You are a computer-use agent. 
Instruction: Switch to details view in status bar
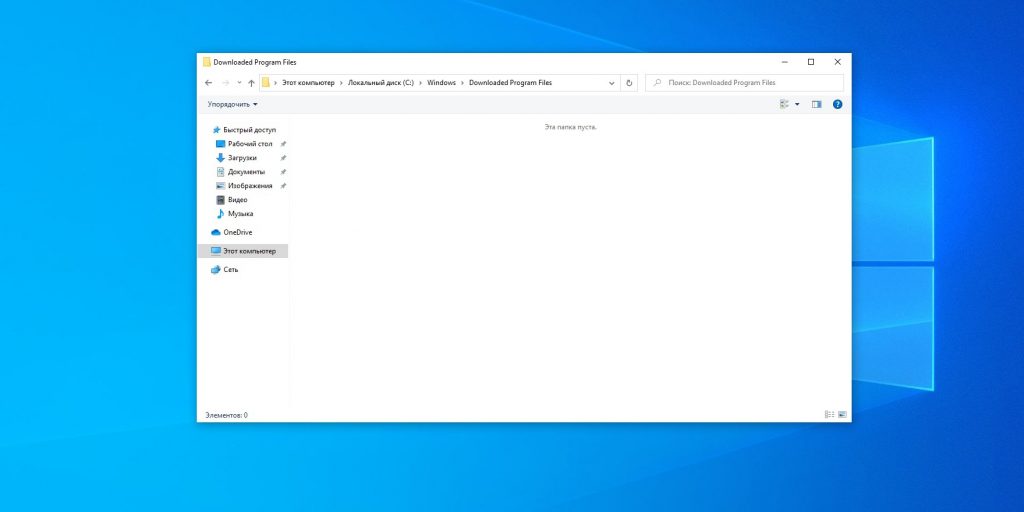click(829, 415)
